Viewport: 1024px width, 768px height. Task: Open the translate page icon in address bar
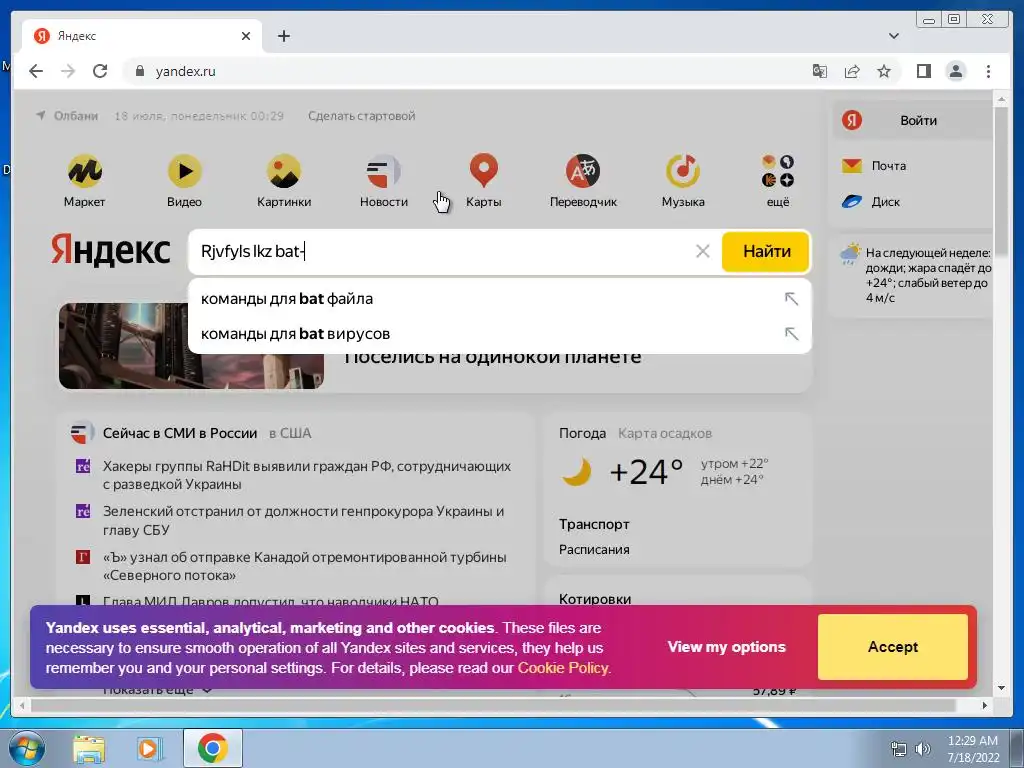pos(820,71)
